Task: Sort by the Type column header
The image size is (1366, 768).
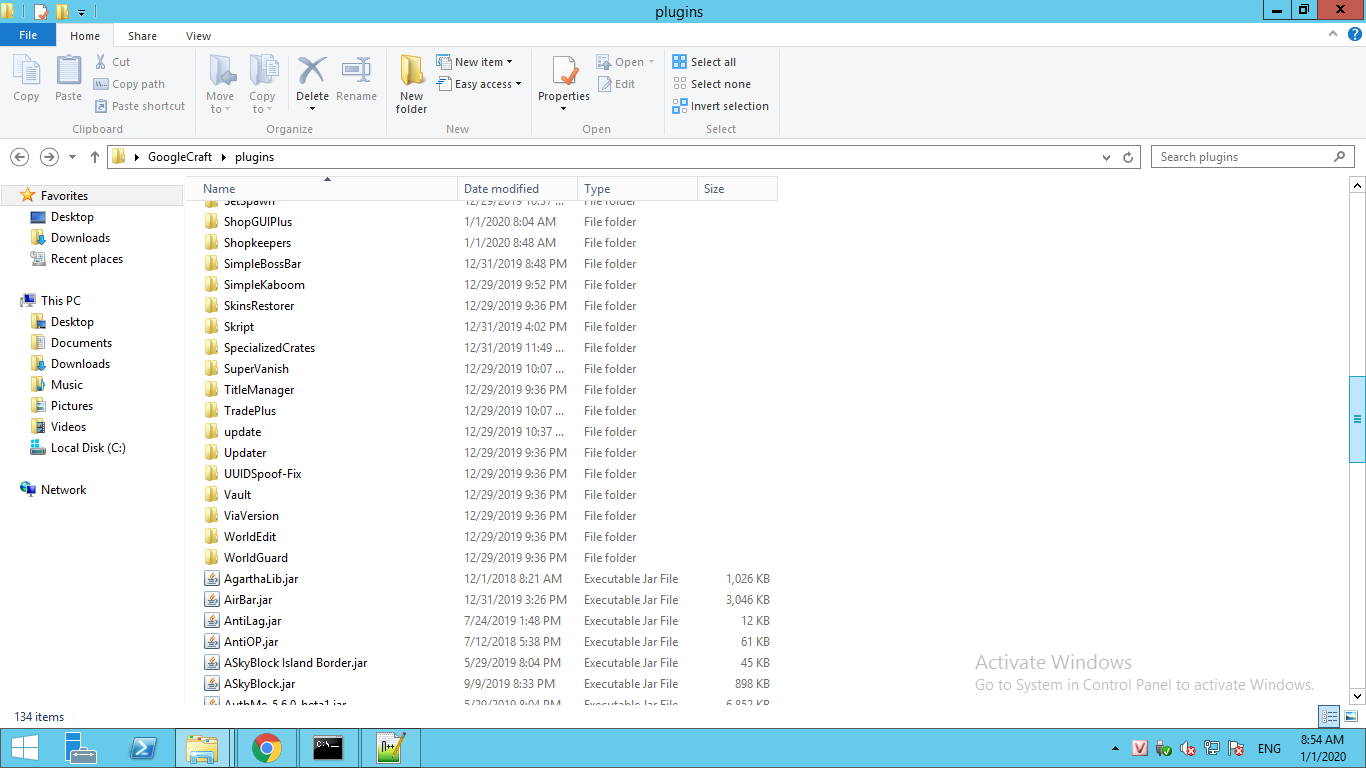Action: coord(637,188)
